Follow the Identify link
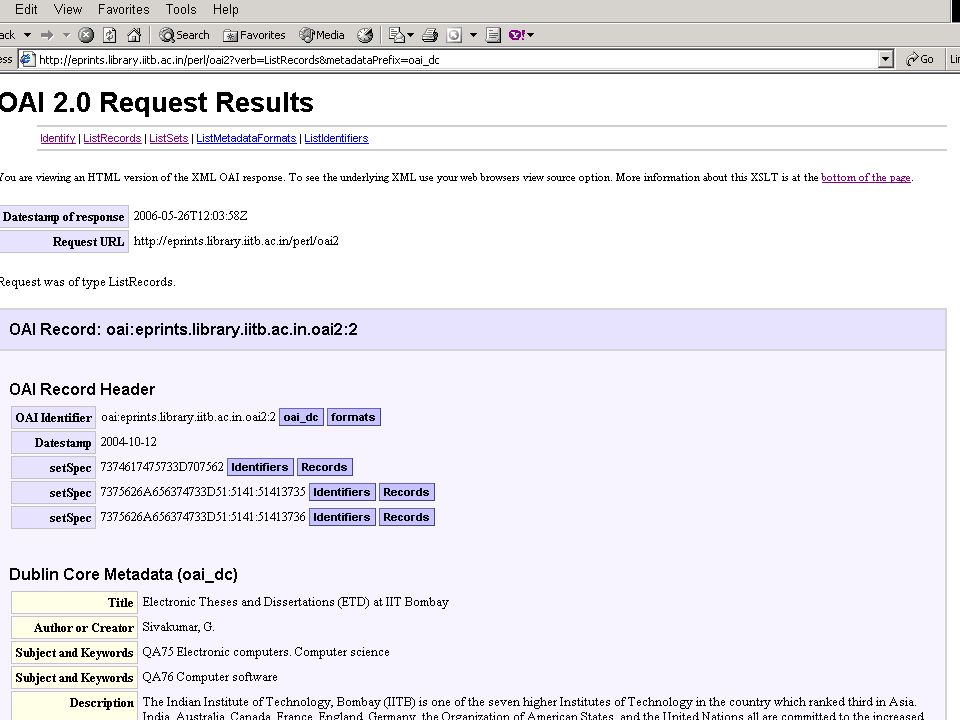The height and width of the screenshot is (720, 960). pyautogui.click(x=58, y=138)
